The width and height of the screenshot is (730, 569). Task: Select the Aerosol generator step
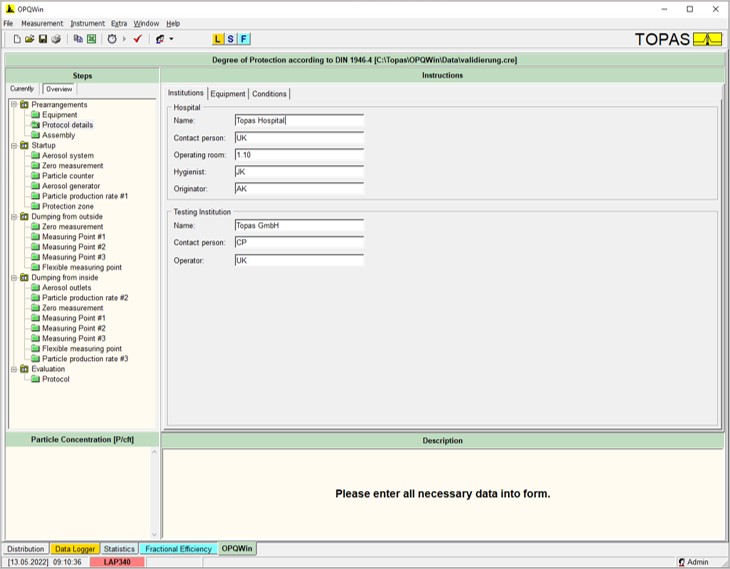click(71, 186)
